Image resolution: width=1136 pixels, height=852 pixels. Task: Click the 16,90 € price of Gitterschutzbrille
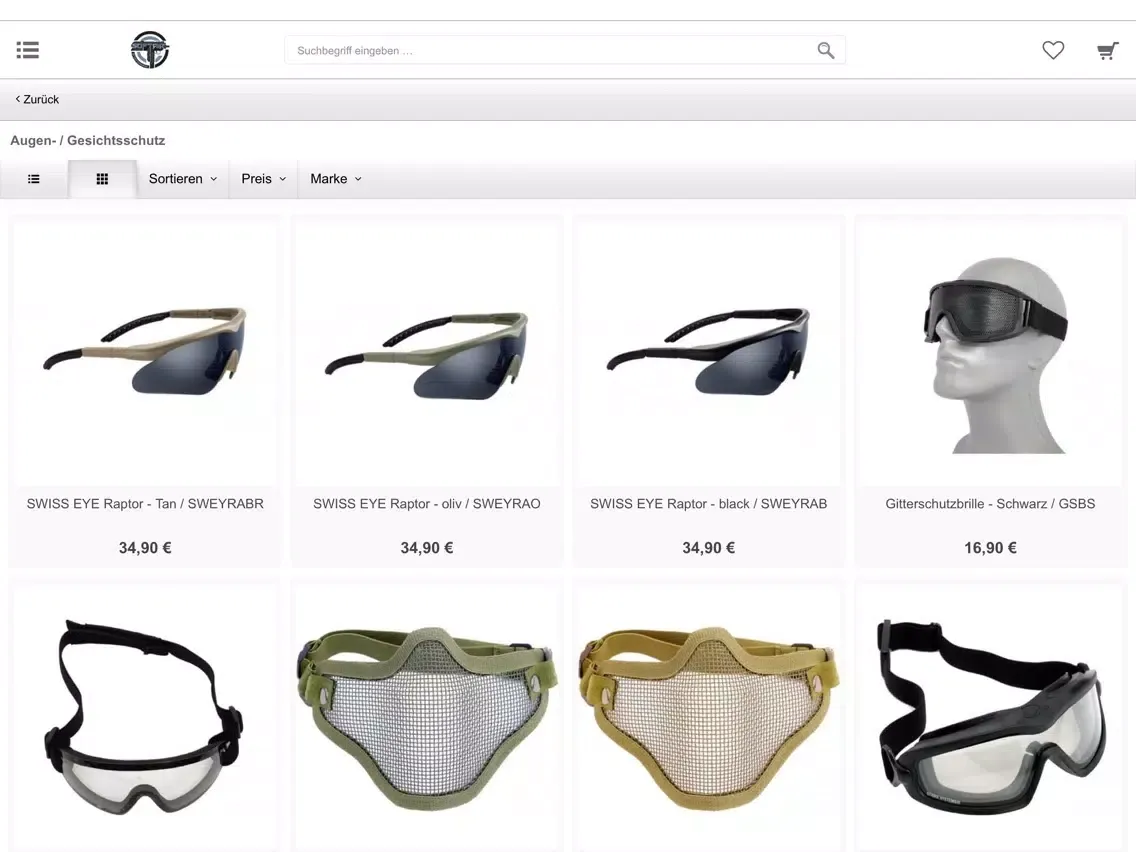click(990, 548)
